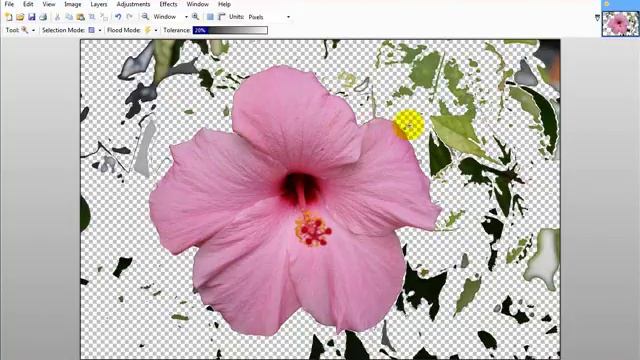
Task: Open the Window menu
Action: tap(198, 4)
